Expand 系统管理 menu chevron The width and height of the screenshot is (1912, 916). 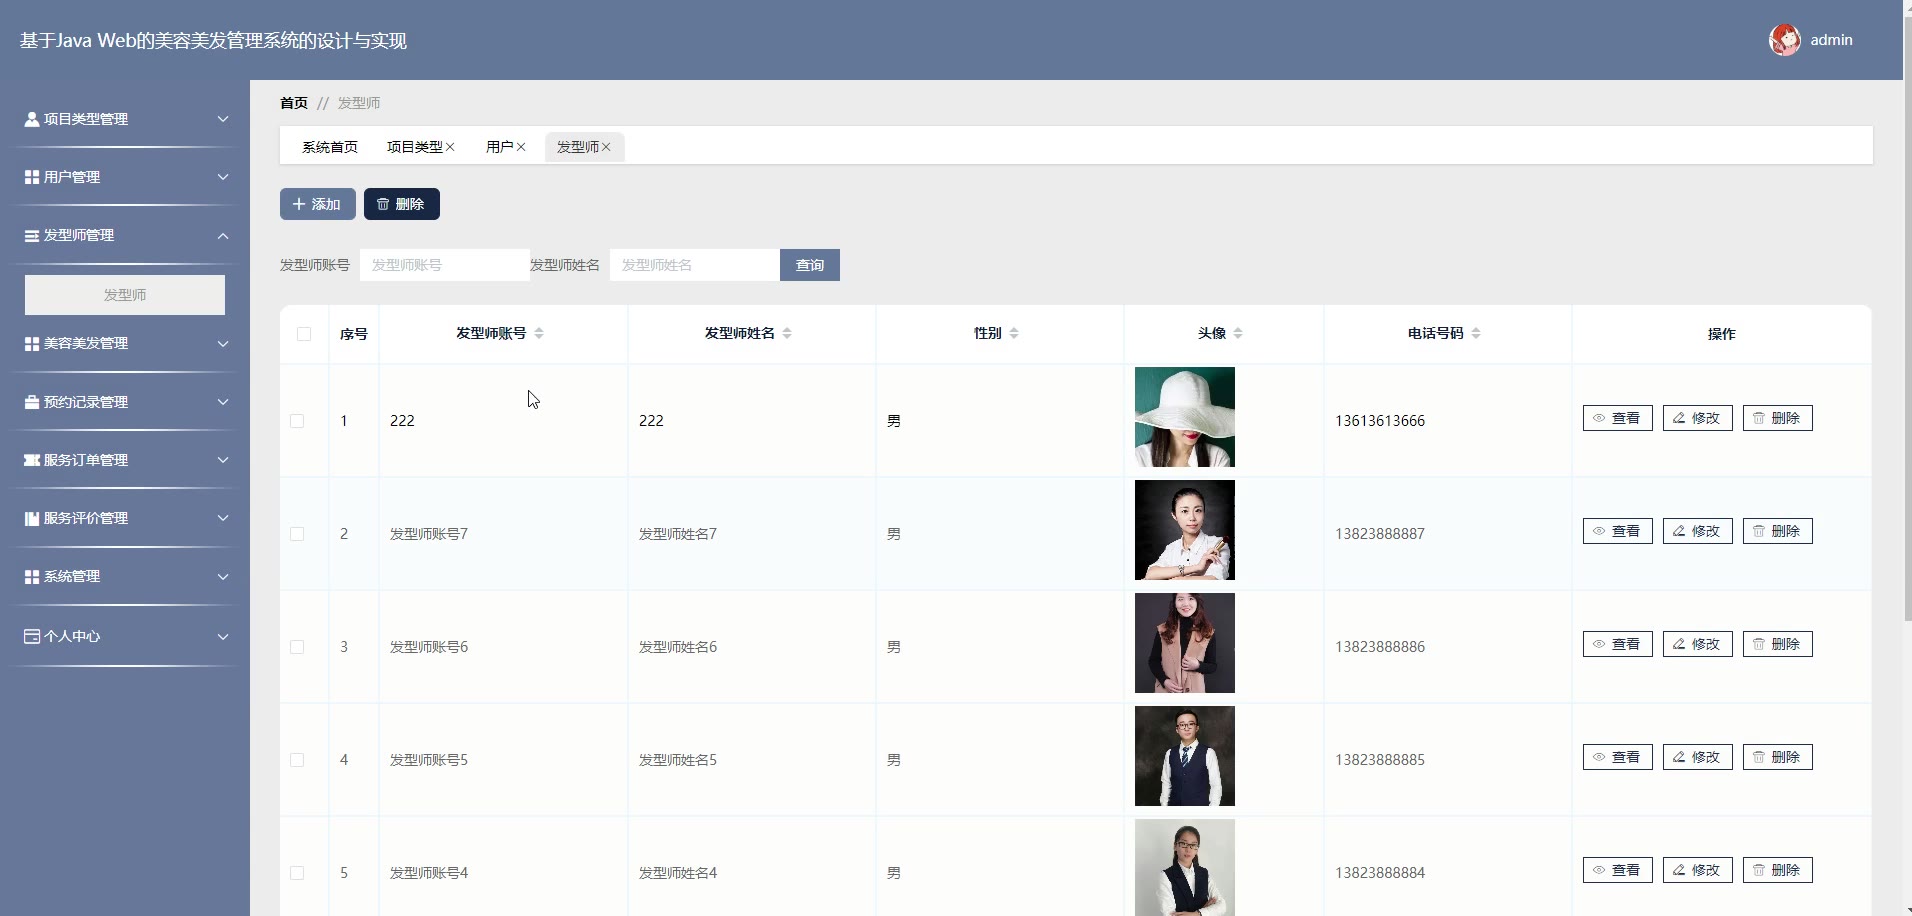click(223, 577)
